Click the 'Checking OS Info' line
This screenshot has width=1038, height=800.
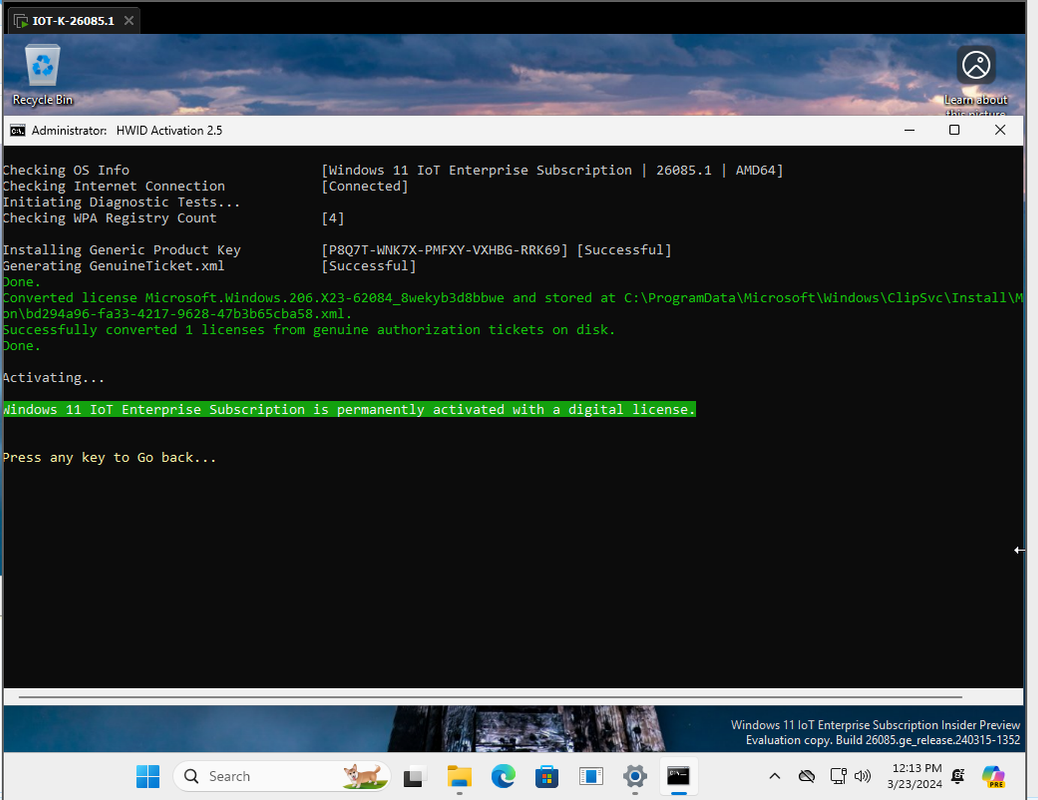tap(66, 170)
